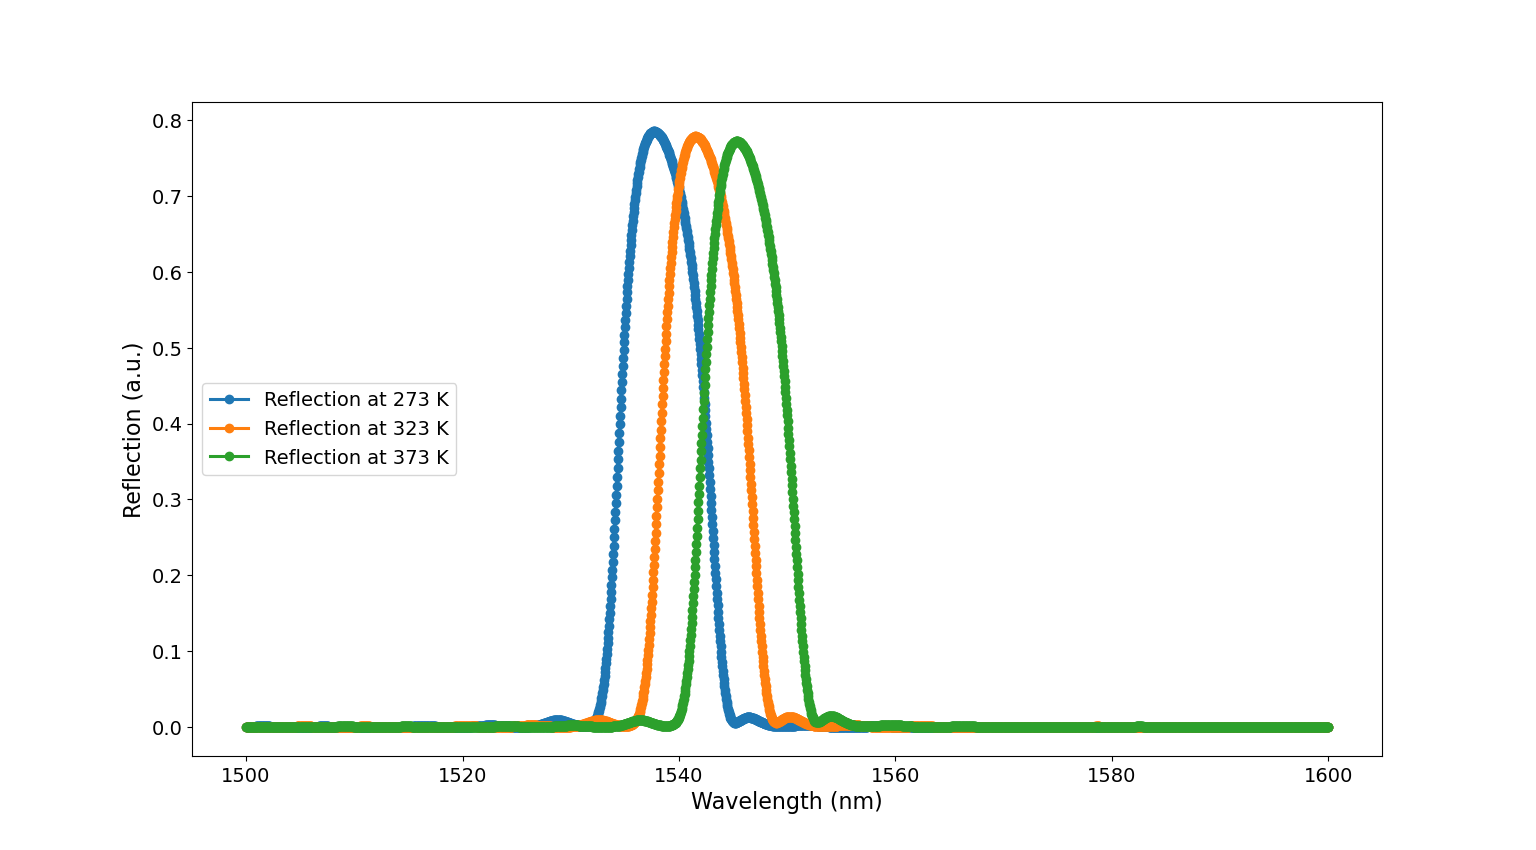
Task: Select the 'Reflection at 323 K' legend label
Action: point(356,429)
